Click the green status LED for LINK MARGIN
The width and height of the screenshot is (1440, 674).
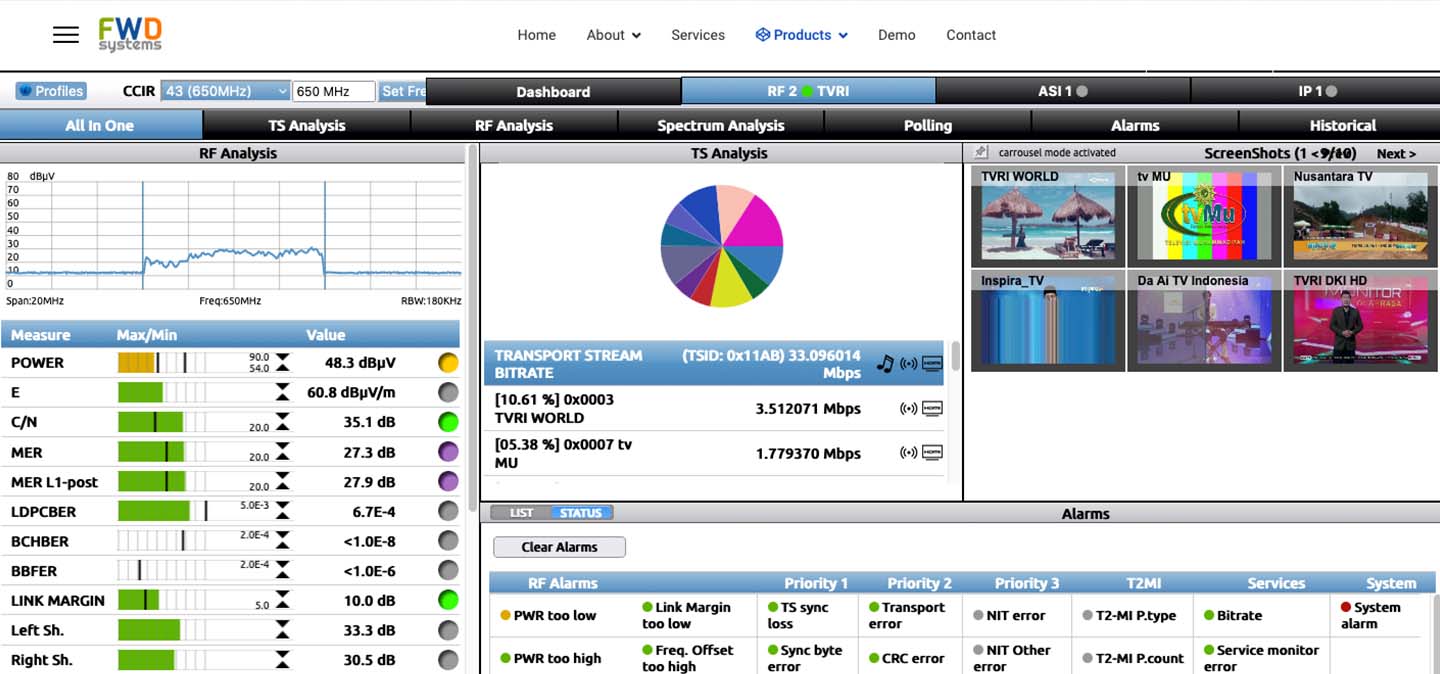[x=448, y=600]
